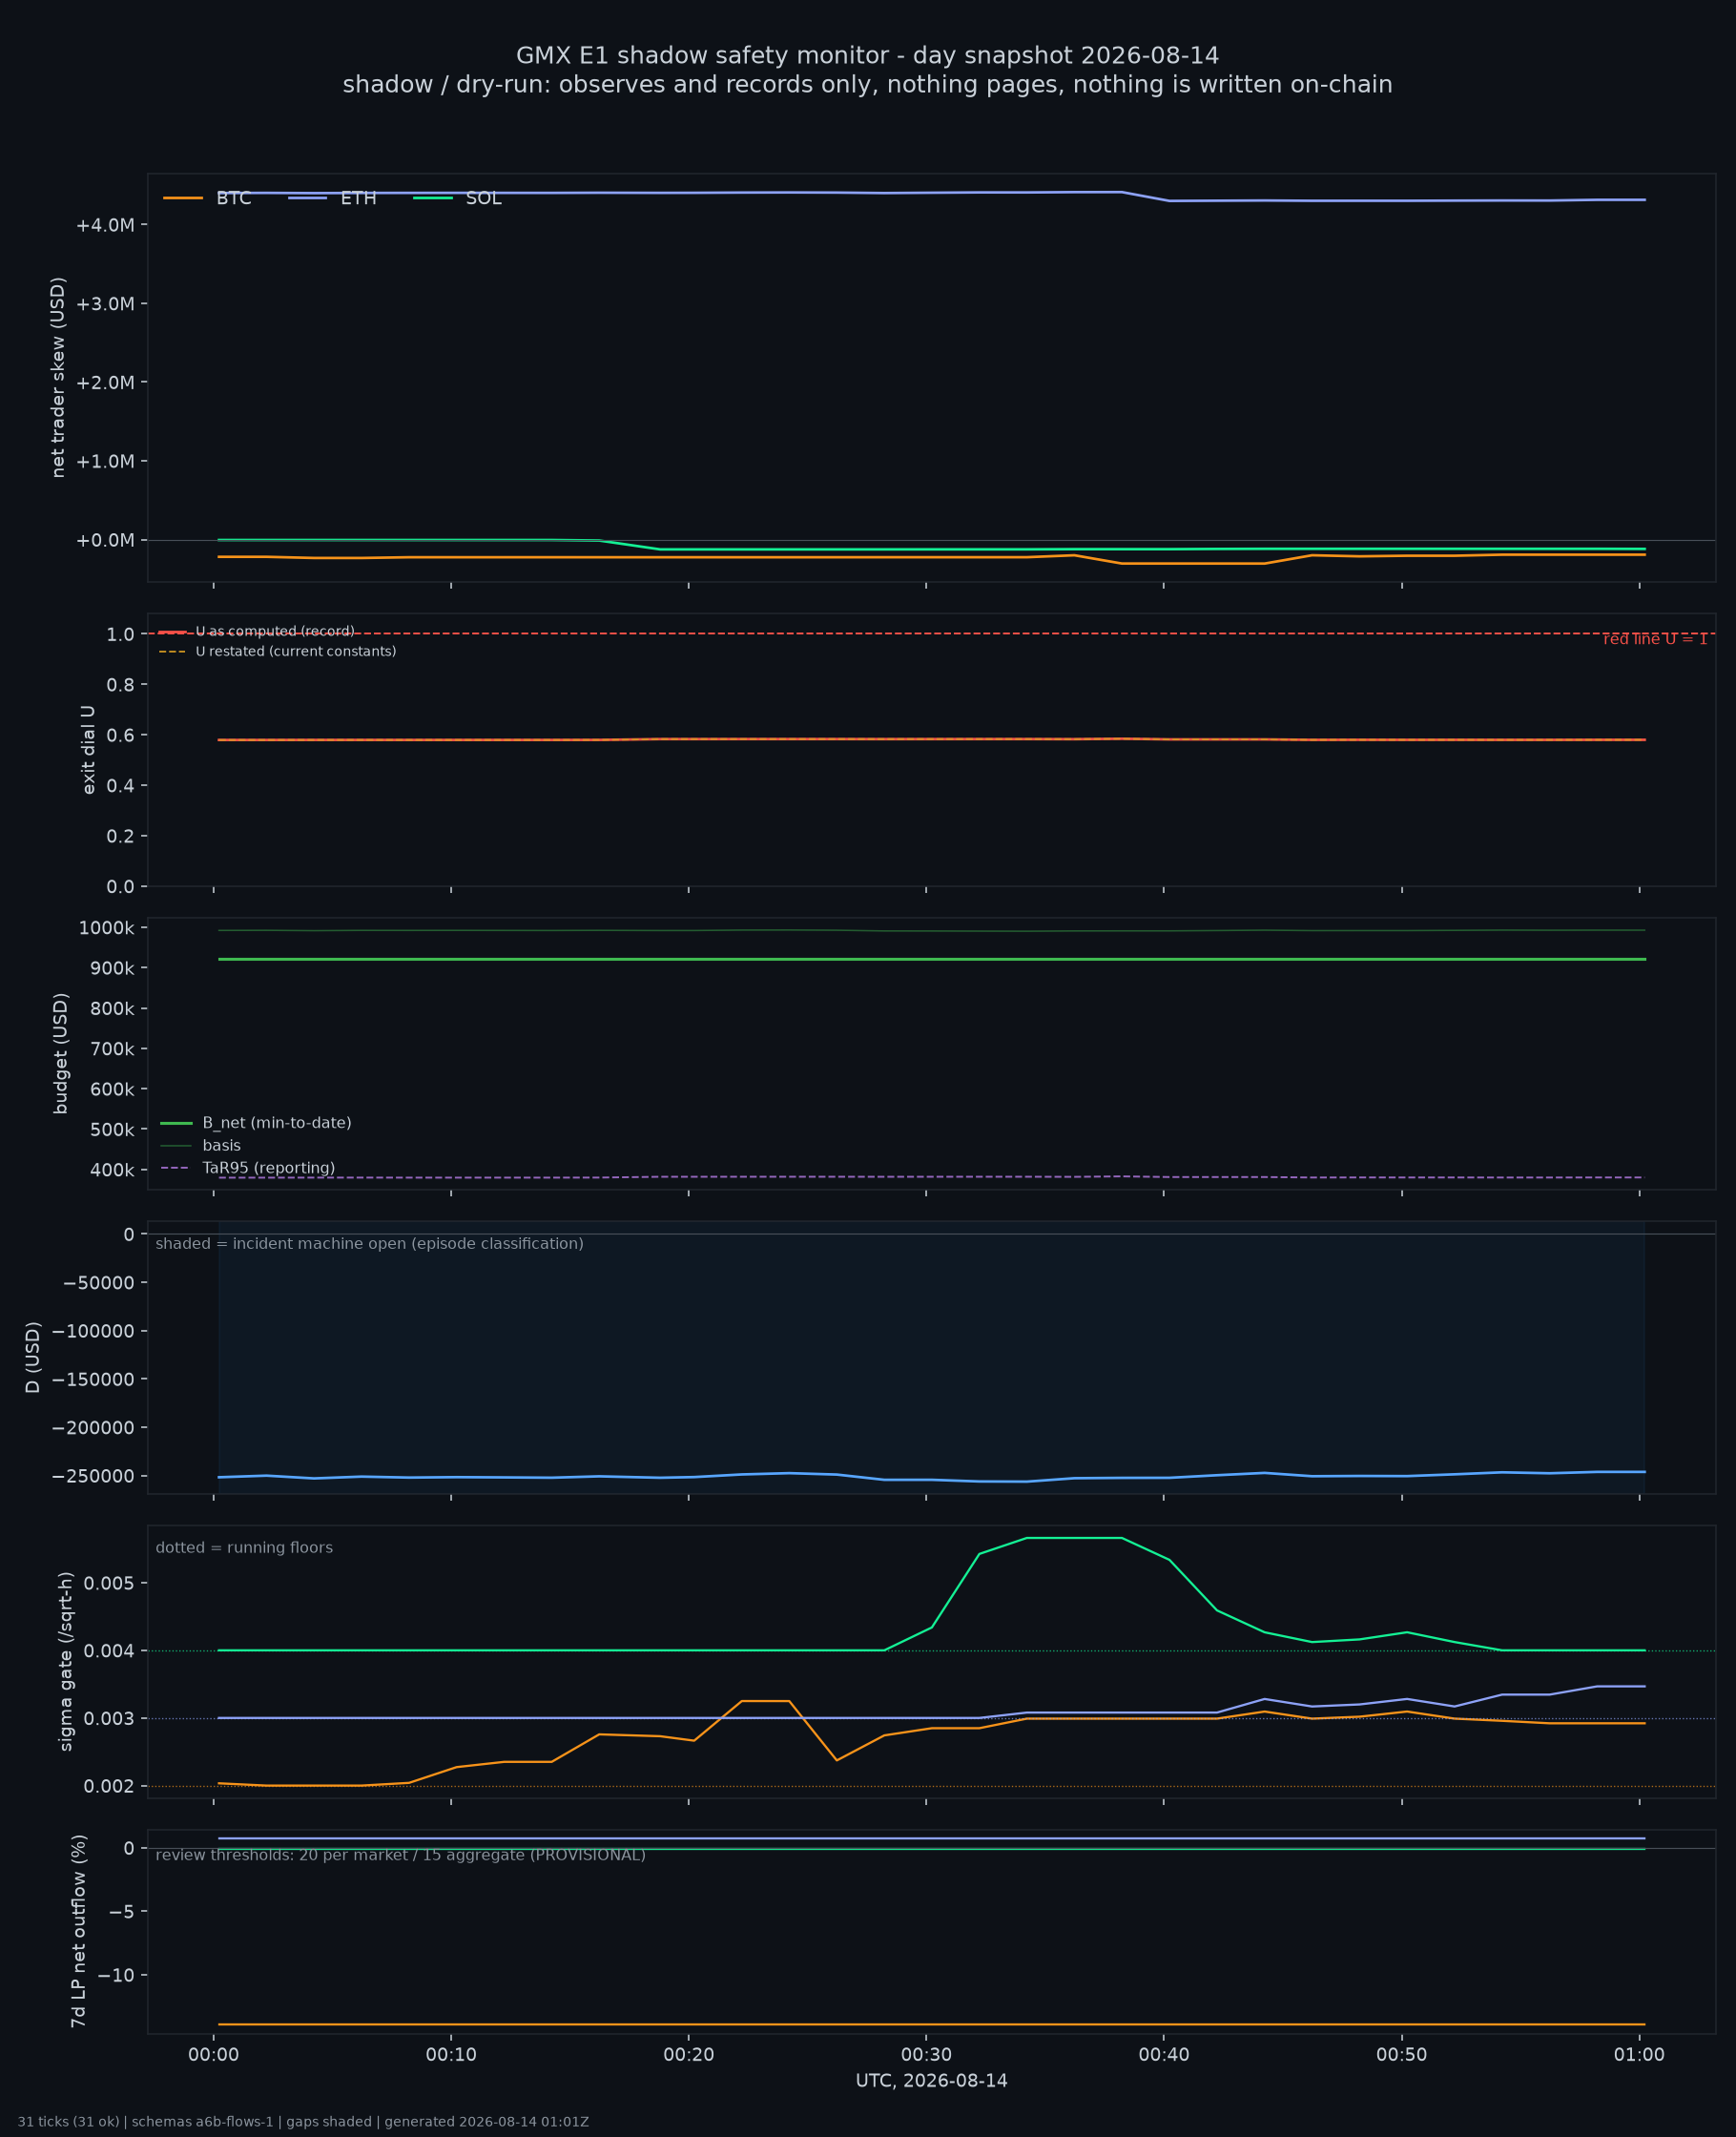This screenshot has height=2137, width=1736.
Task: Click the '01:00' time axis tick
Action: pyautogui.click(x=1639, y=2056)
